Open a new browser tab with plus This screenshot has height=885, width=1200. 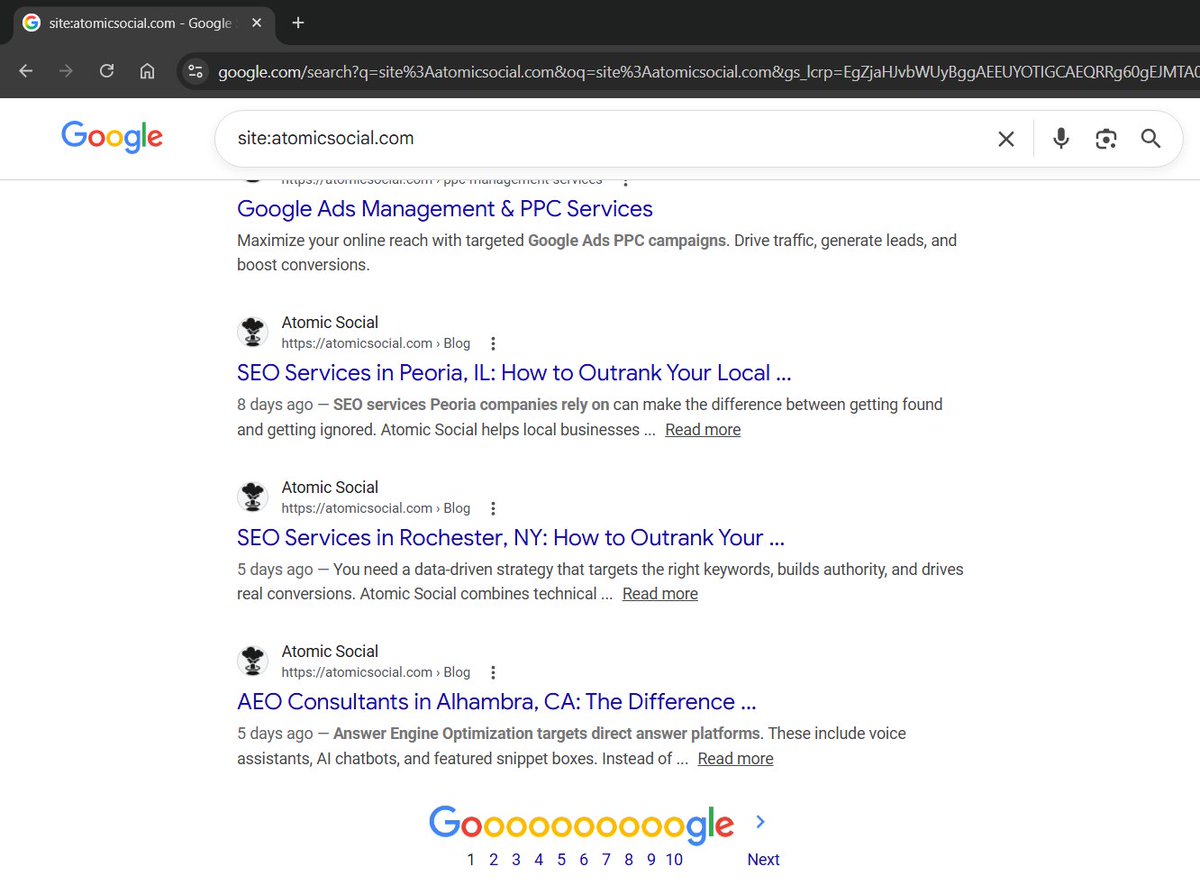[x=298, y=22]
